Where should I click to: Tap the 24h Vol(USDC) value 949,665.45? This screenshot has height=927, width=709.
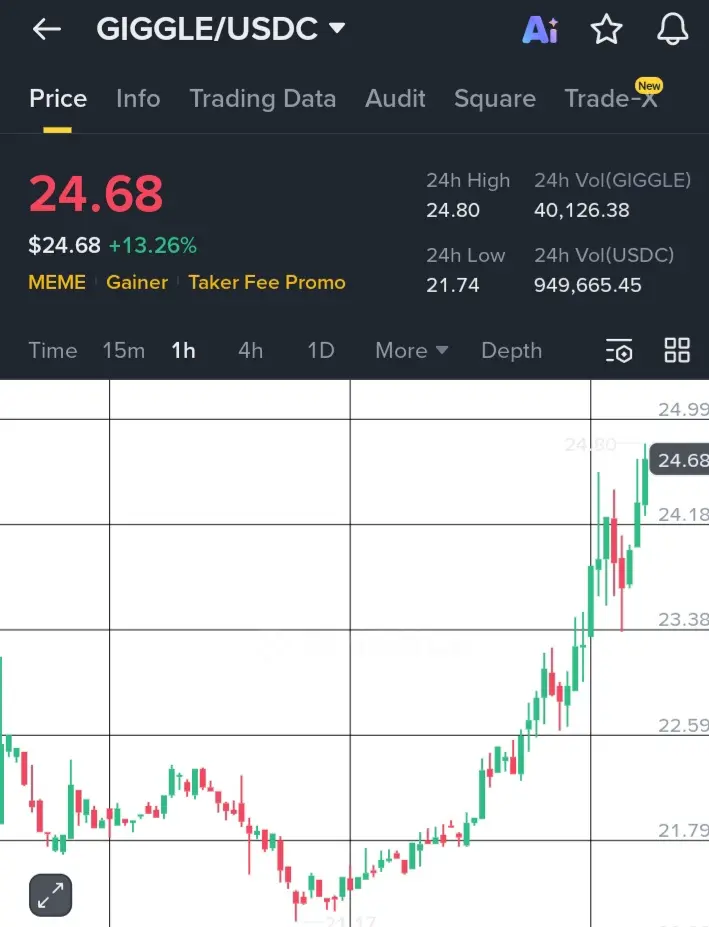587,285
